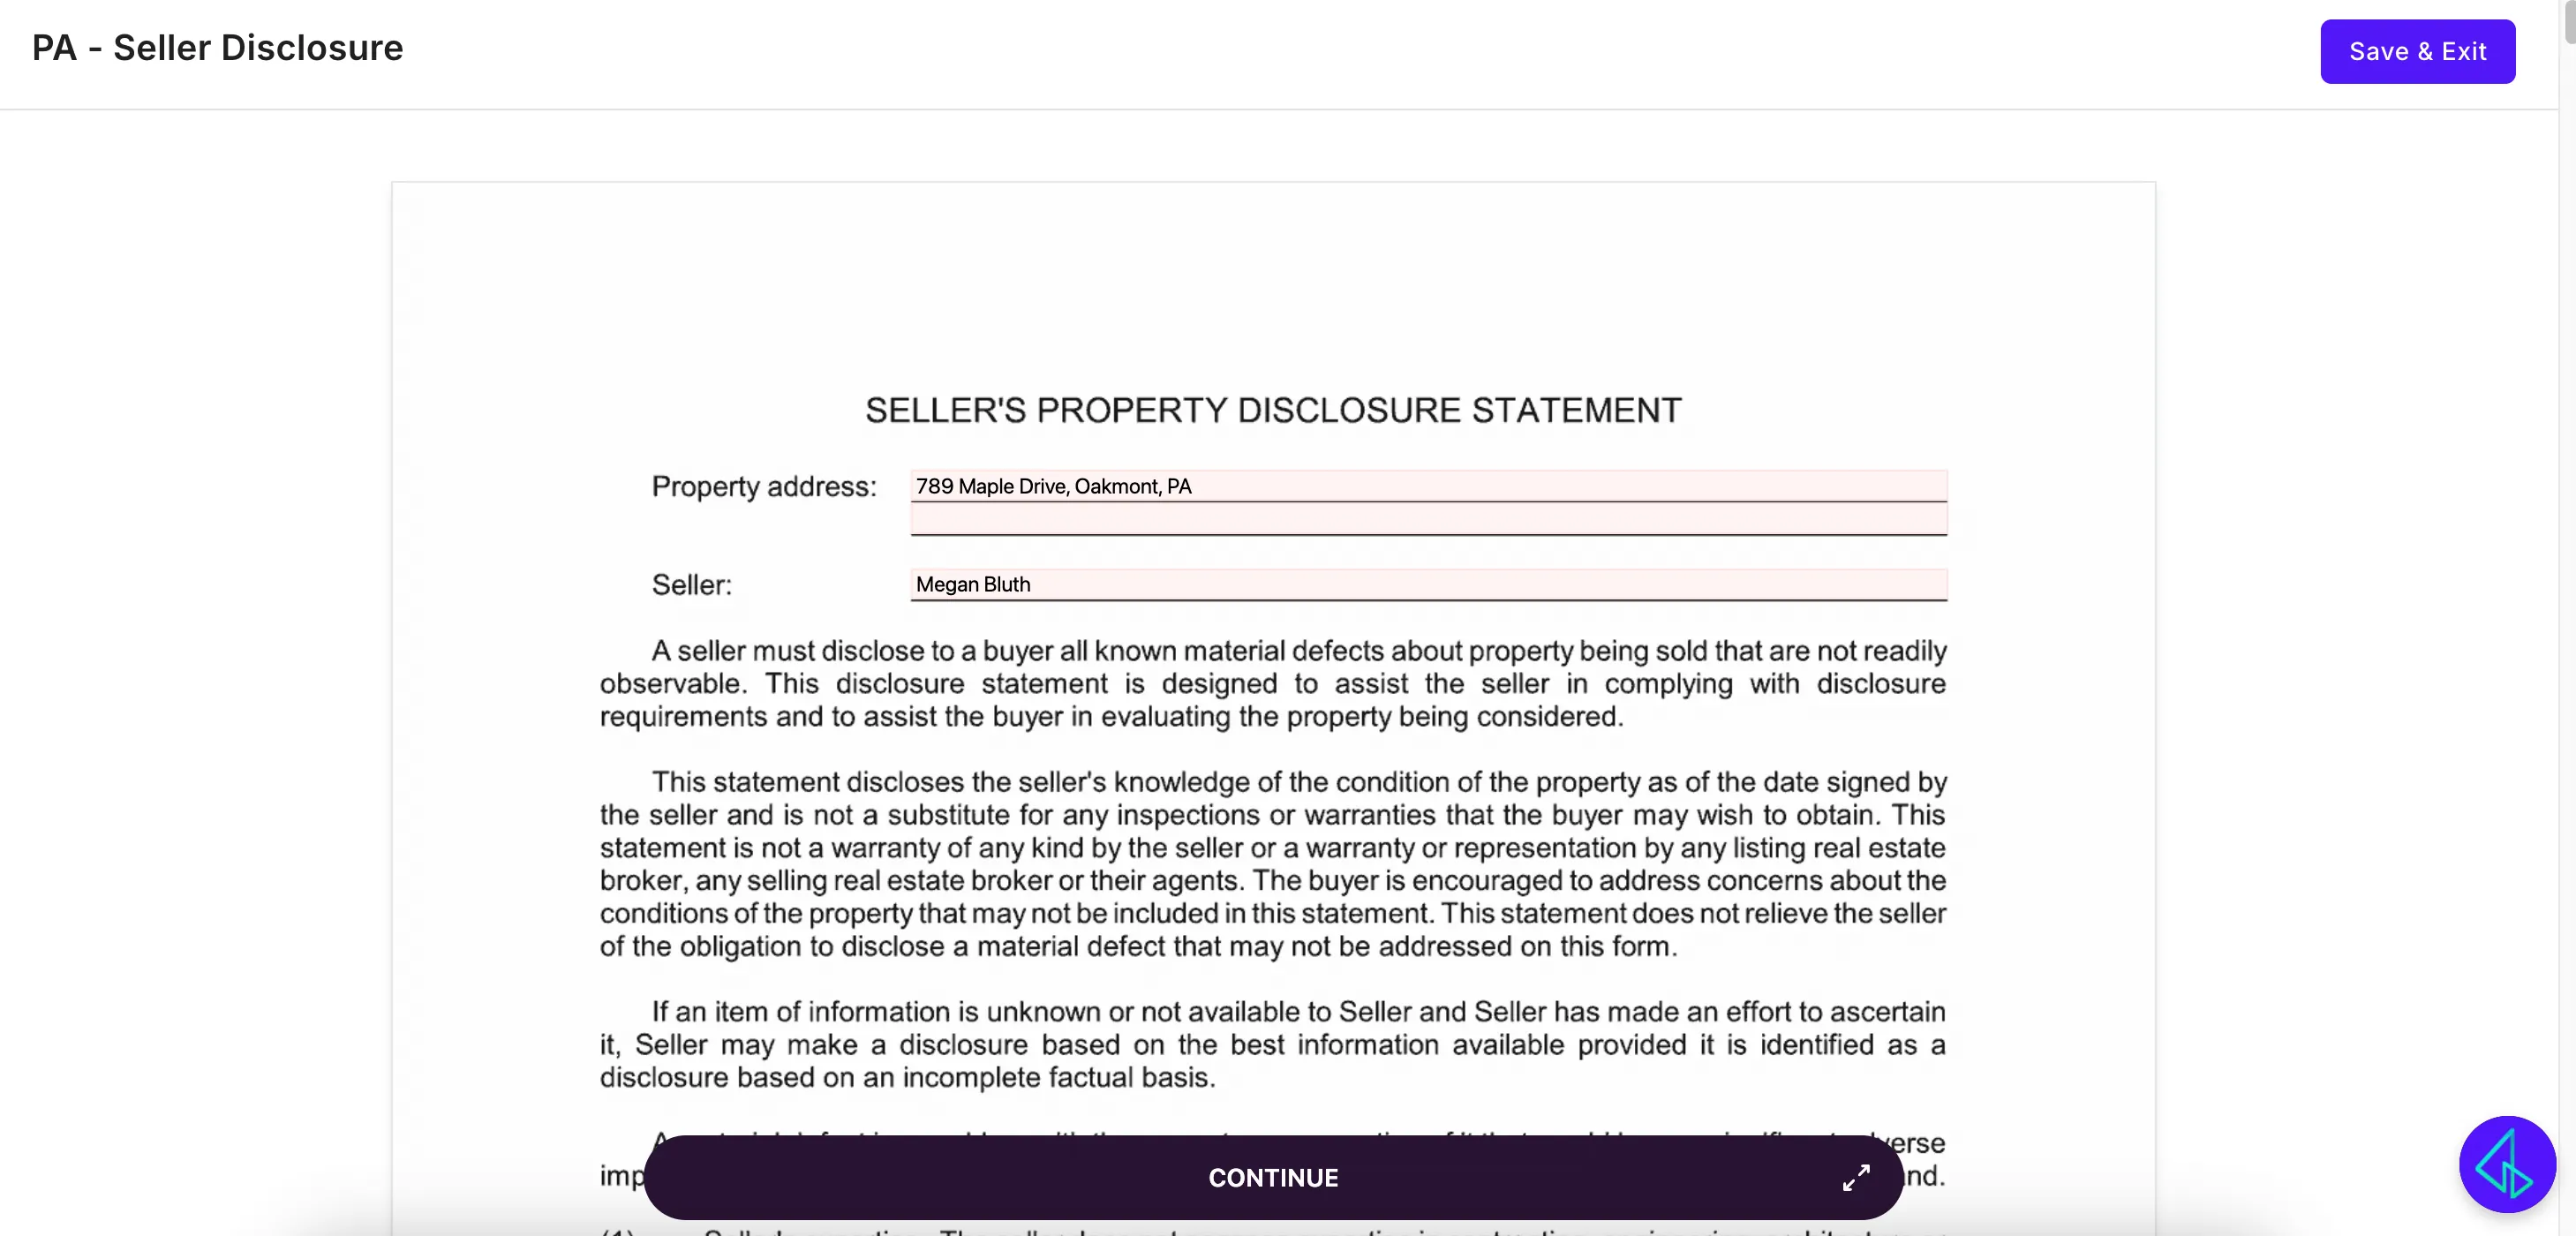Click the line starting 'requirements and to assist'
The height and width of the screenshot is (1236, 2576).
pyautogui.click(x=1112, y=716)
